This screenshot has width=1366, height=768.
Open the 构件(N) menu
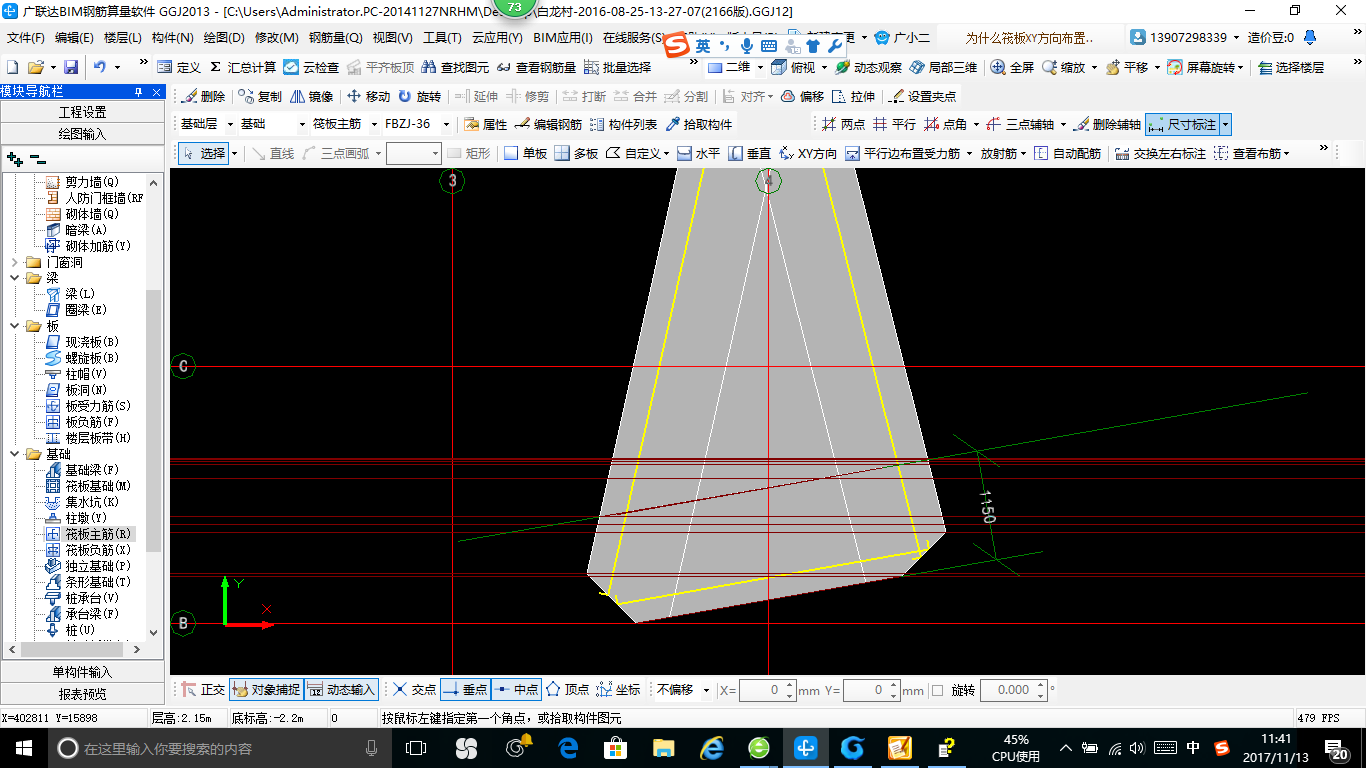pyautogui.click(x=172, y=38)
